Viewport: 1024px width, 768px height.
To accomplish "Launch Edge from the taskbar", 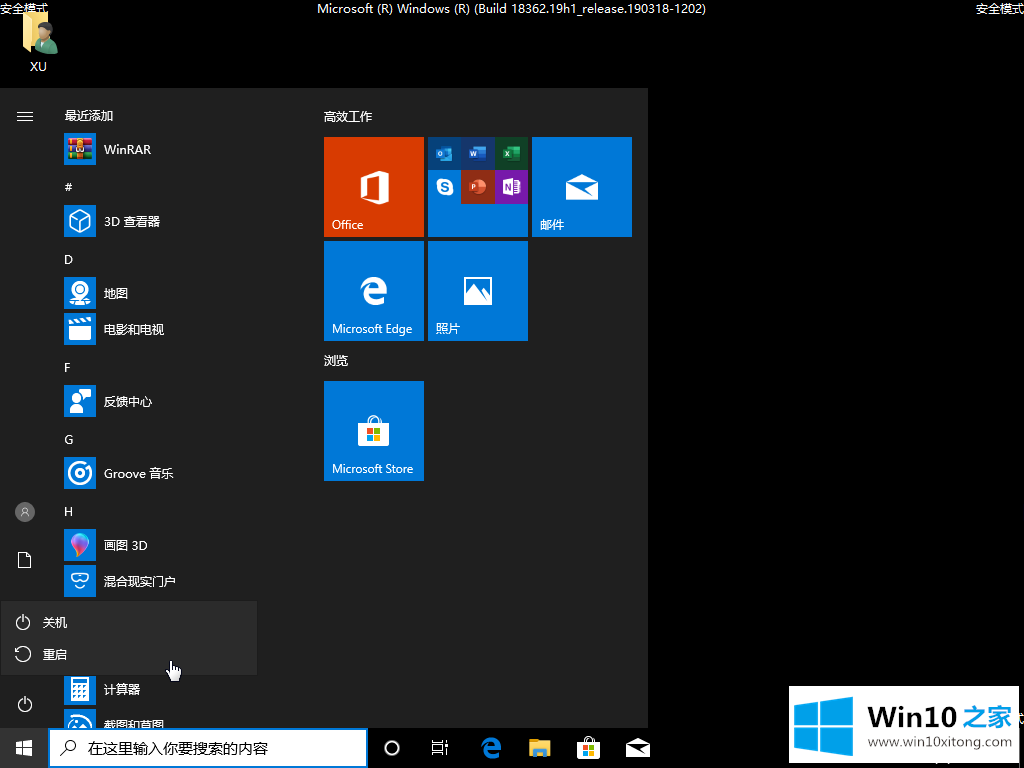I will pyautogui.click(x=491, y=748).
